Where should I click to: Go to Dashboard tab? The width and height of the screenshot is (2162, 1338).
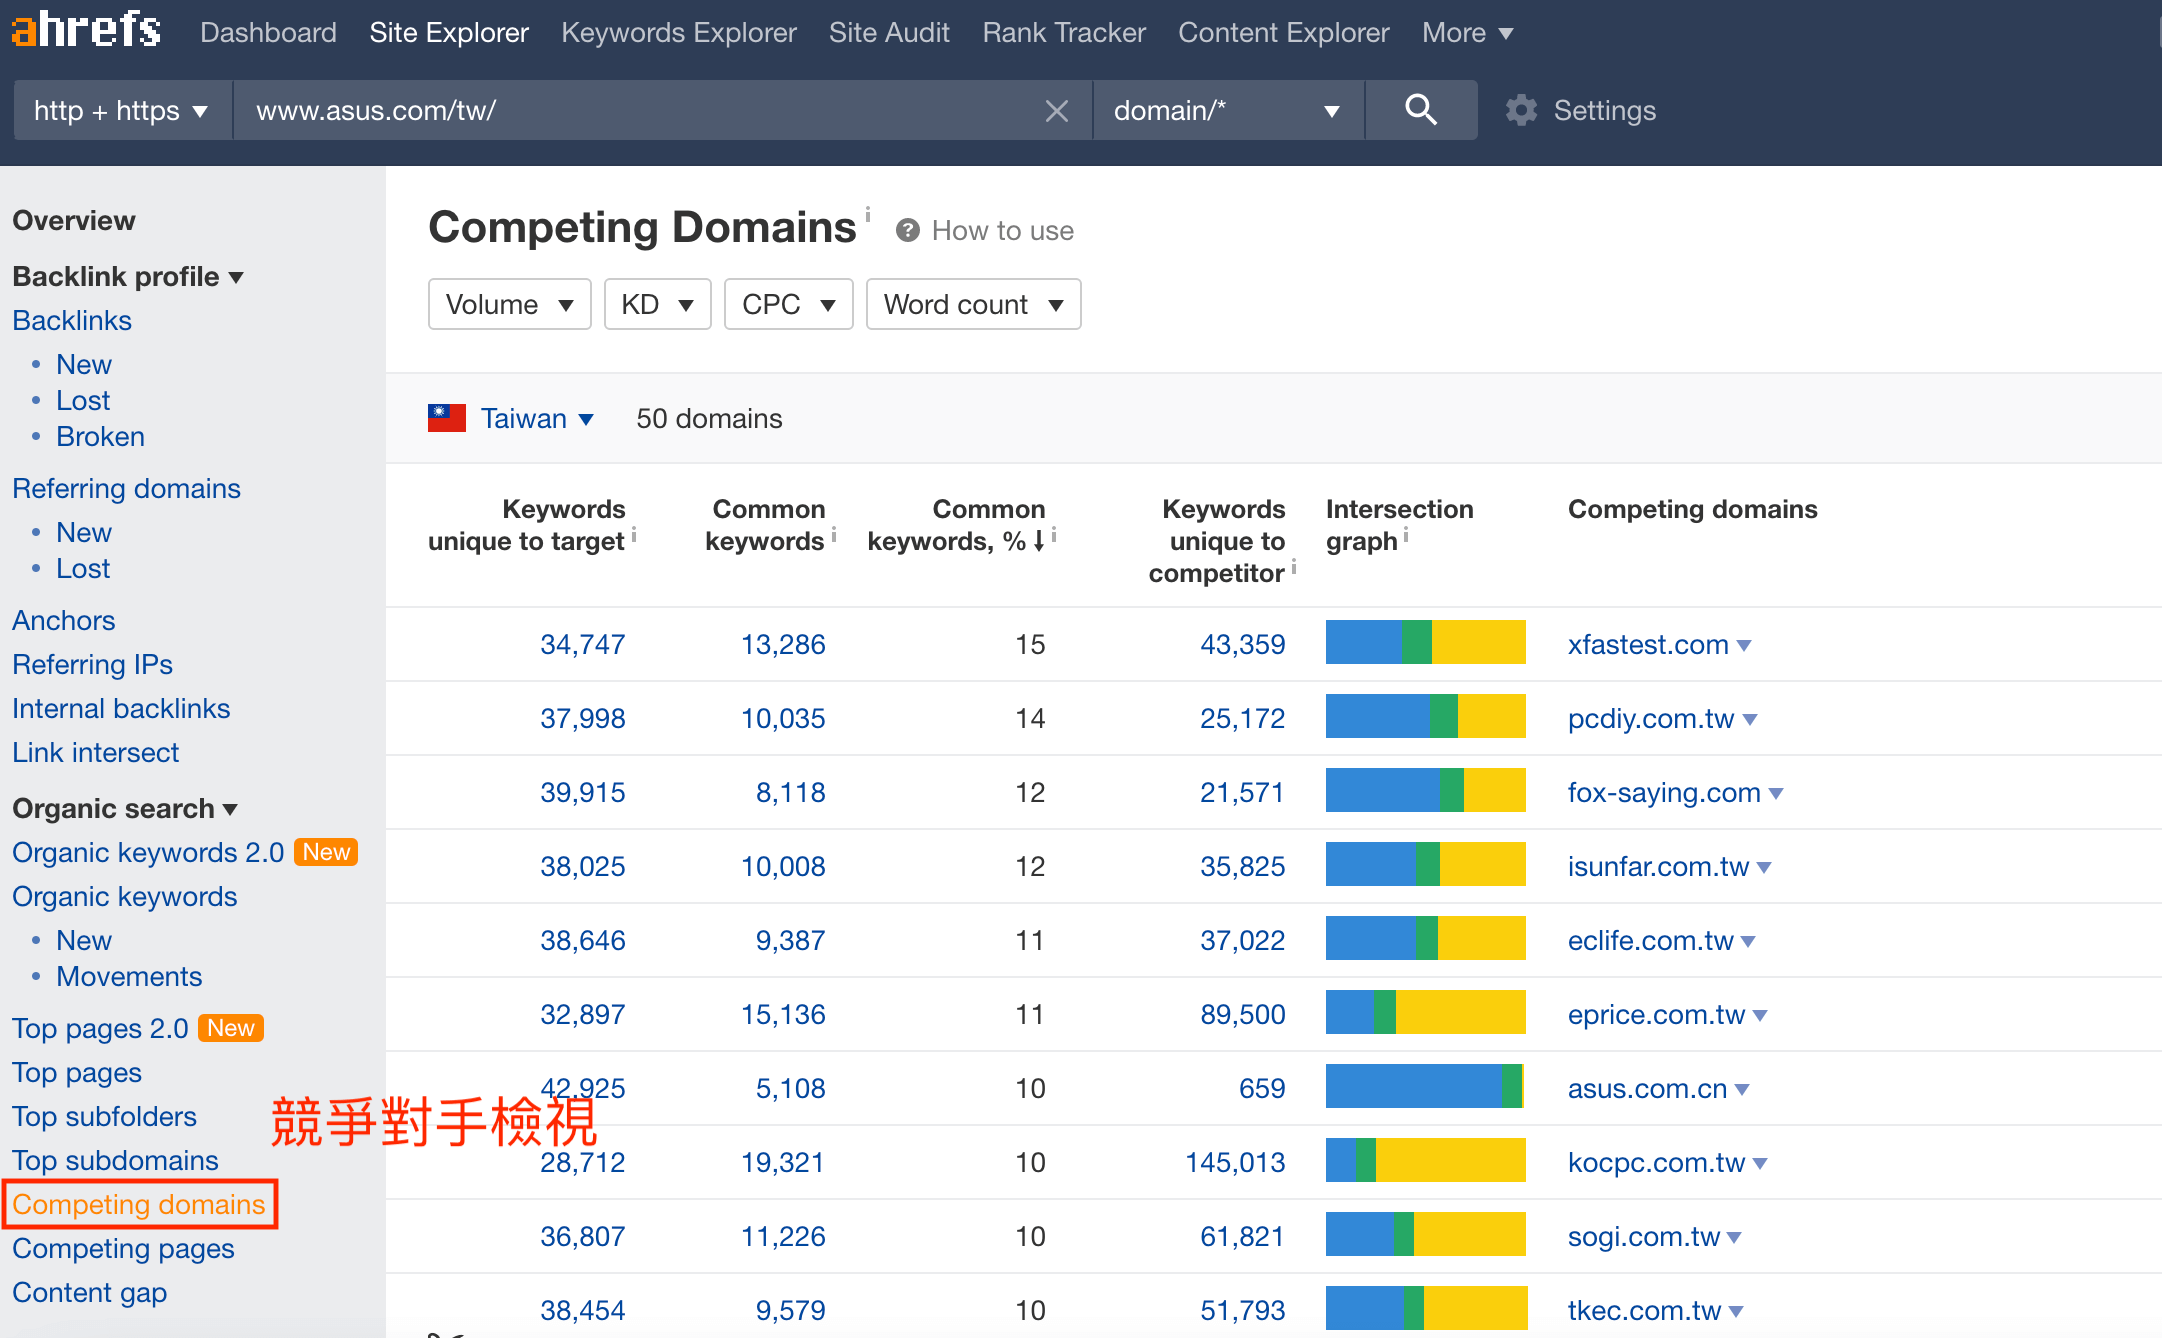[268, 33]
